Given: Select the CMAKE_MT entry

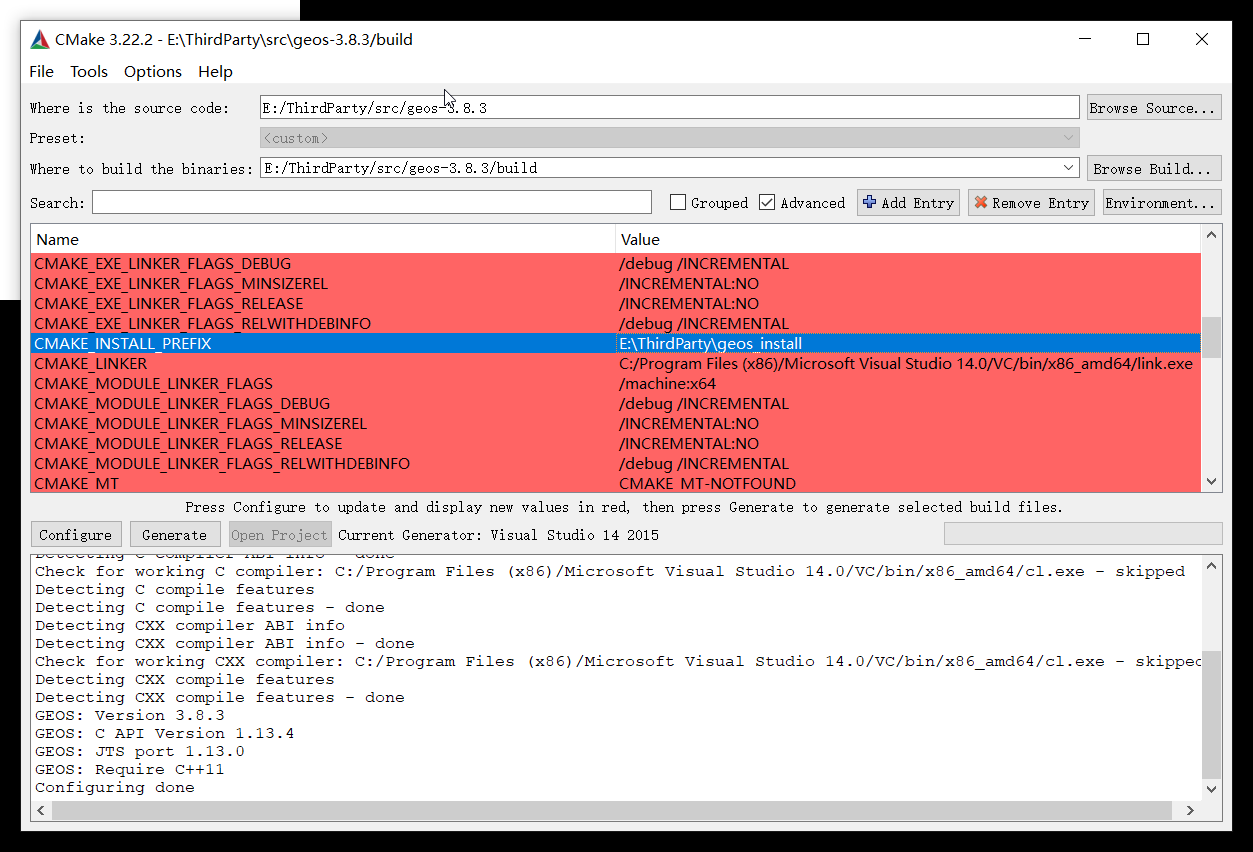Looking at the screenshot, I should 76,483.
